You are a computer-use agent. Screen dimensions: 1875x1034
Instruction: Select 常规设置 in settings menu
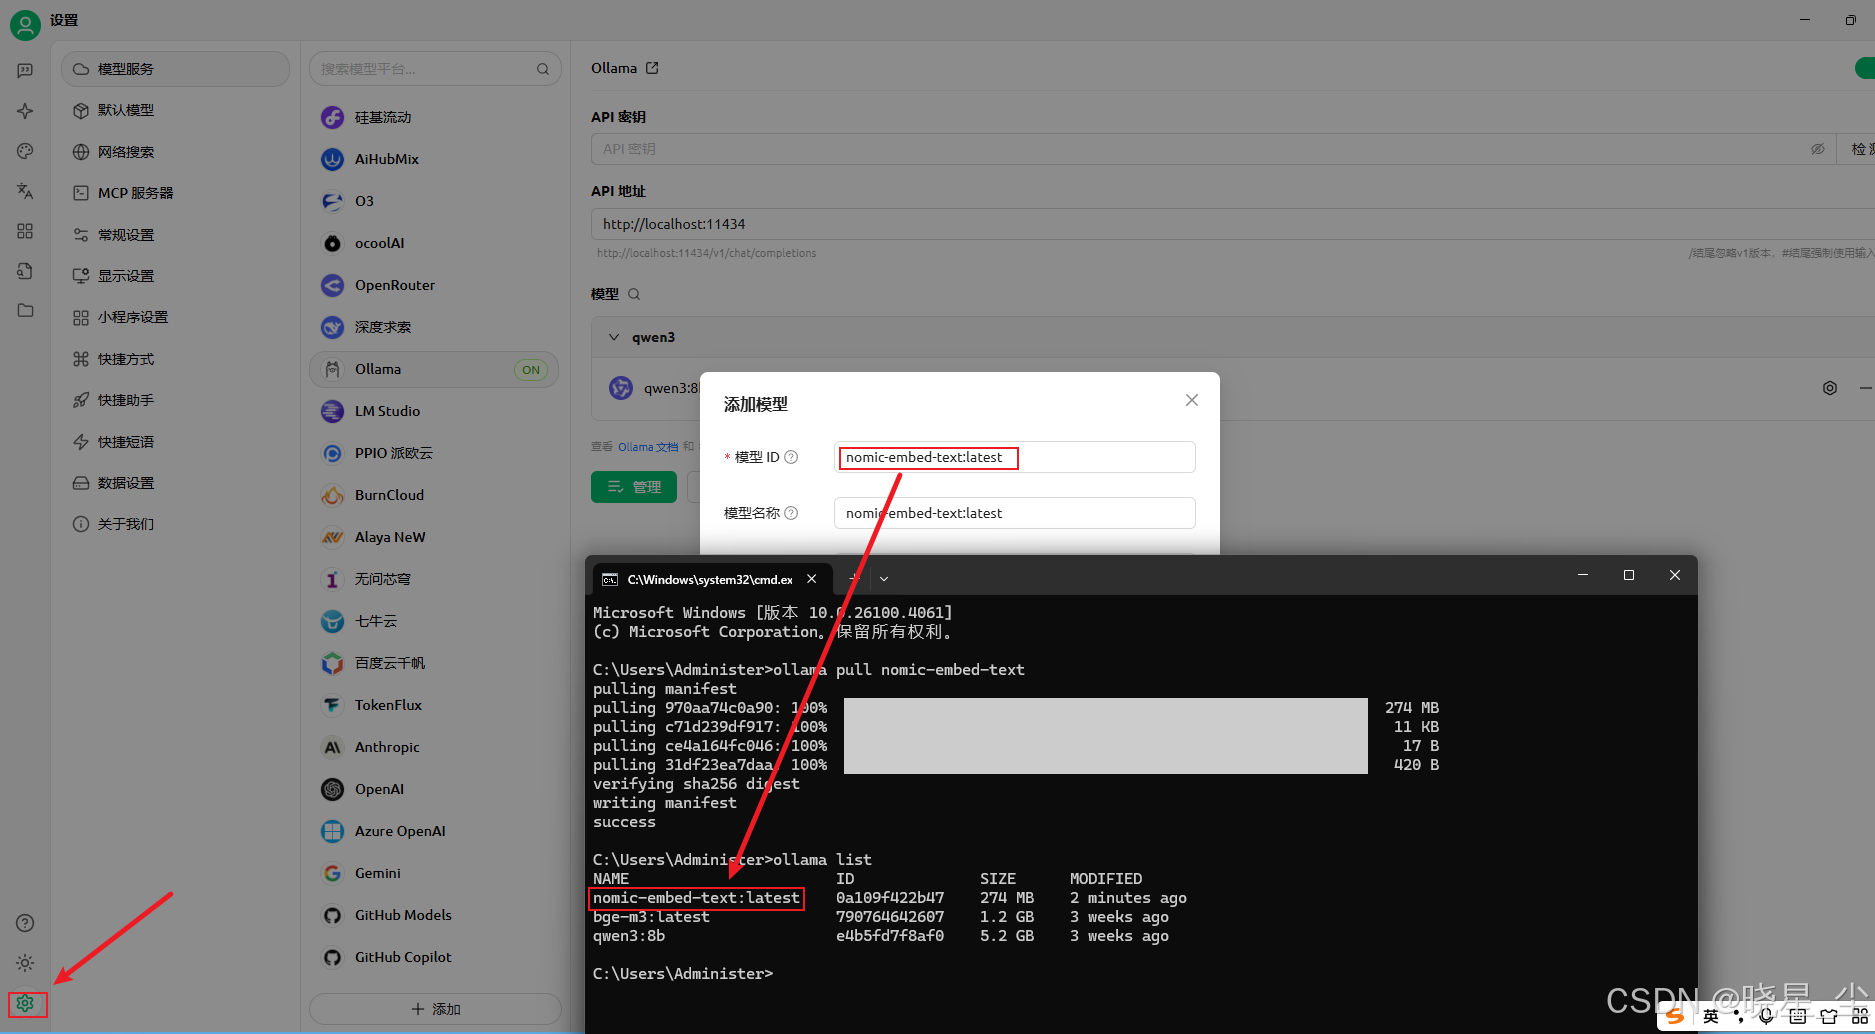pyautogui.click(x=175, y=235)
